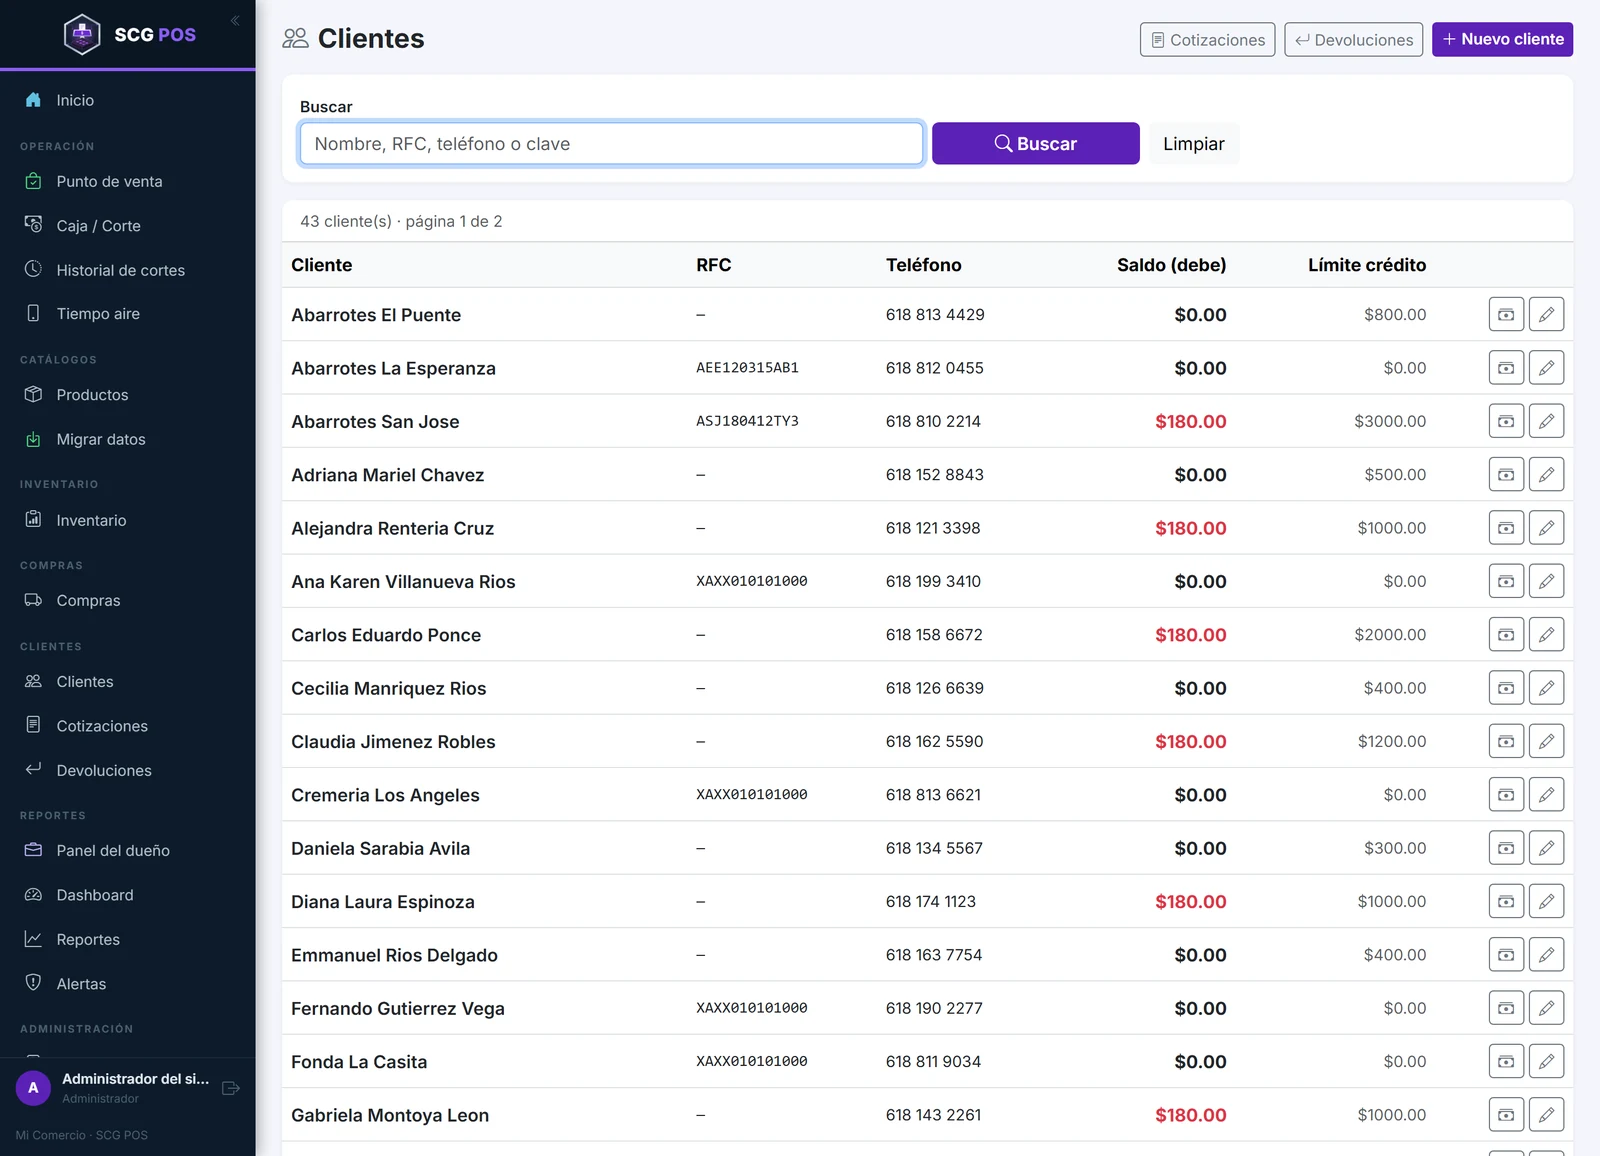Viewport: 1600px width, 1156px height.
Task: Log out using the exit icon
Action: point(231,1088)
